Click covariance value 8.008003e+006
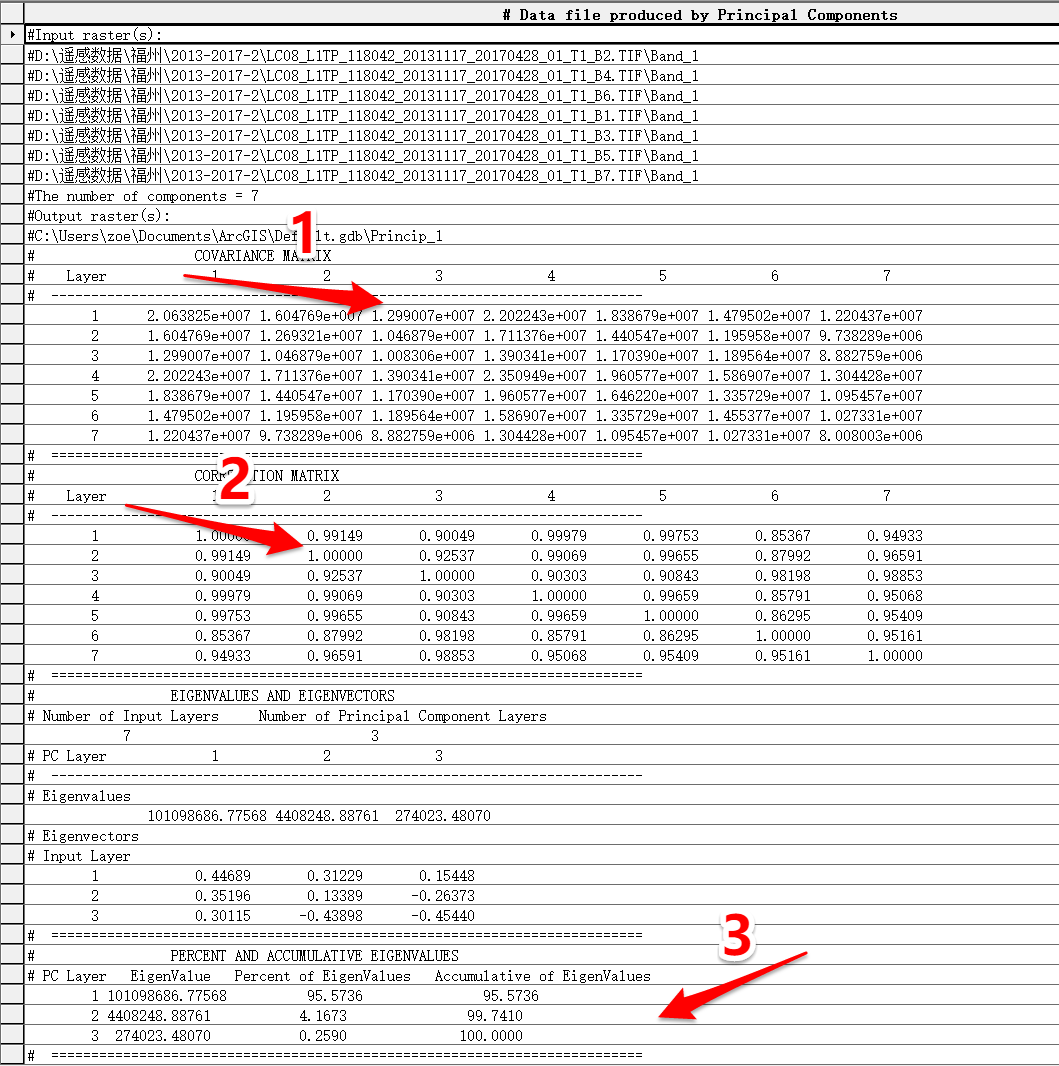The height and width of the screenshot is (1066, 1059). [x=871, y=436]
